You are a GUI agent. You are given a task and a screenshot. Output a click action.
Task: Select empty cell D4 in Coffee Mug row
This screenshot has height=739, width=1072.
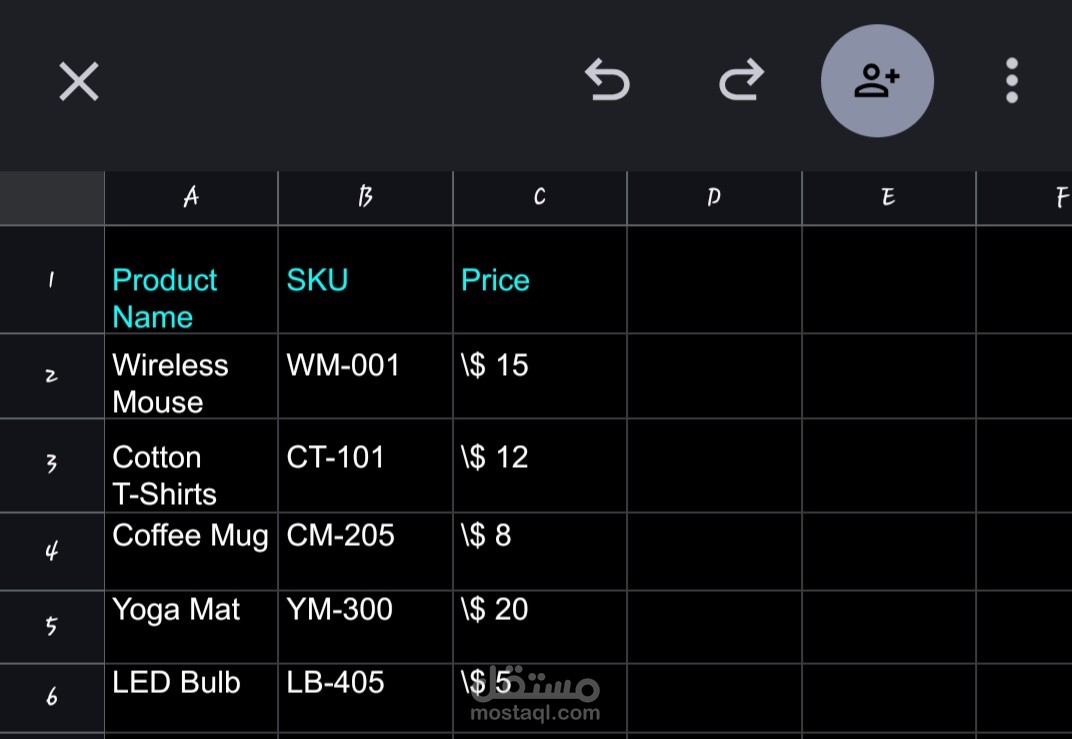(714, 551)
